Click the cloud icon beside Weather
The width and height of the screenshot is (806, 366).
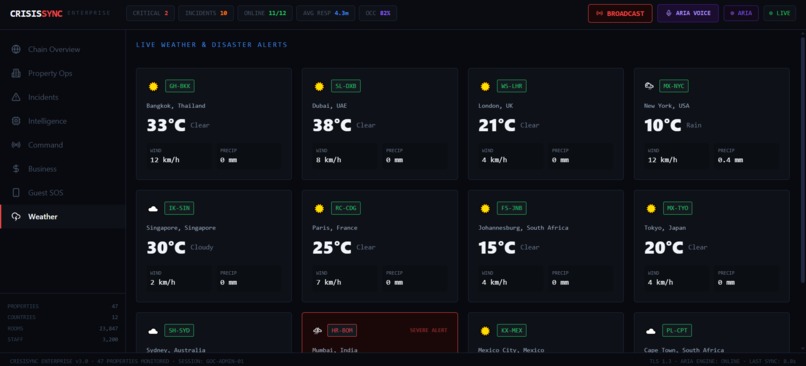point(16,216)
